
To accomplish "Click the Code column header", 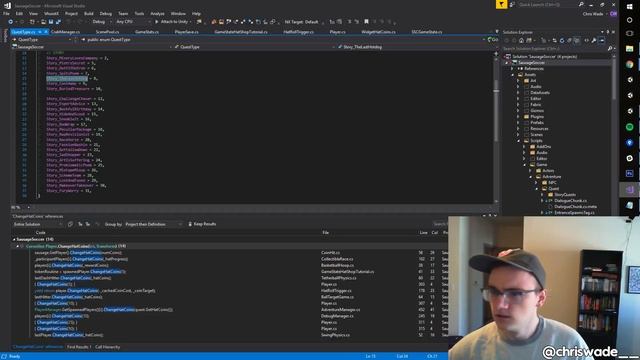I will tap(41, 233).
